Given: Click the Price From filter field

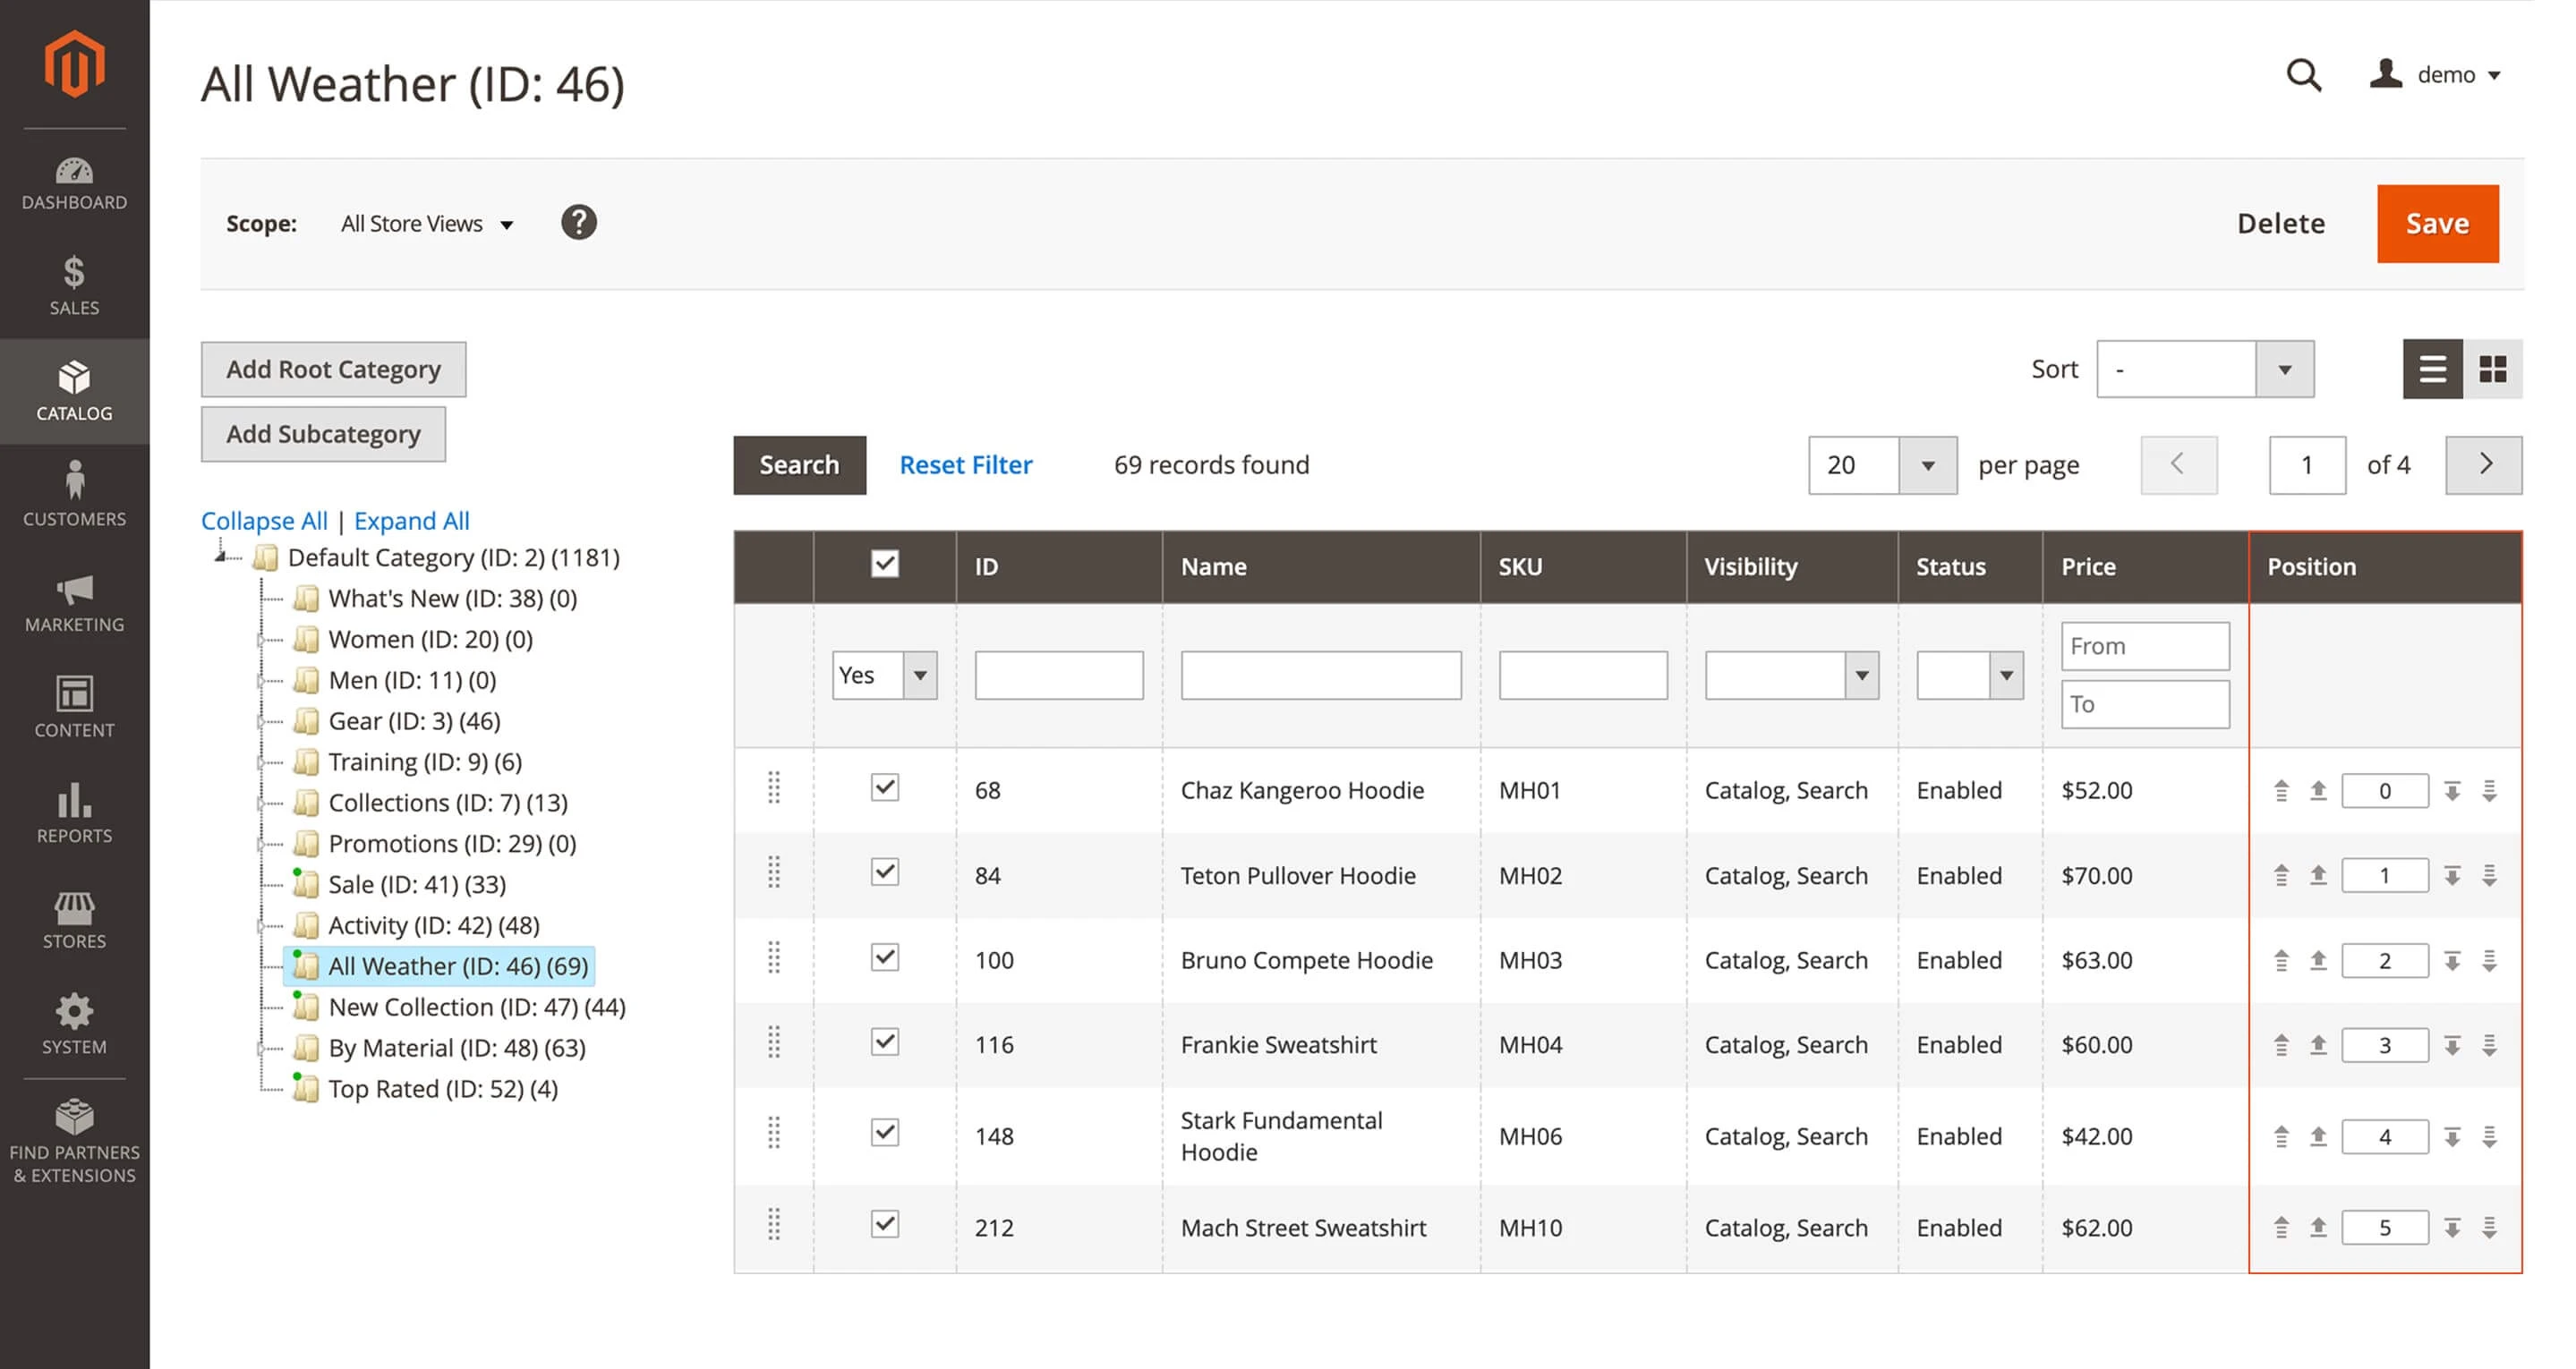Looking at the screenshot, I should click(2144, 645).
